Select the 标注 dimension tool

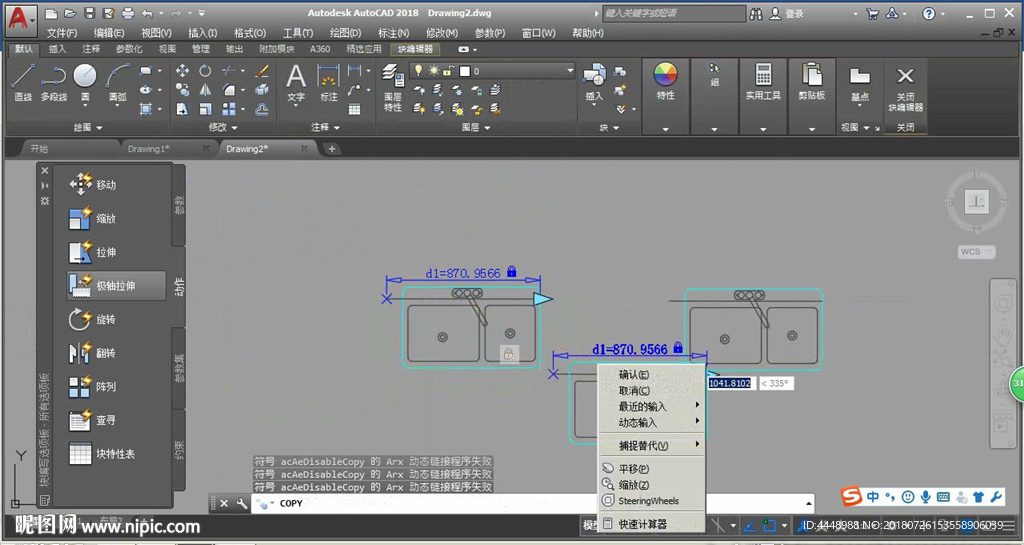[x=328, y=82]
